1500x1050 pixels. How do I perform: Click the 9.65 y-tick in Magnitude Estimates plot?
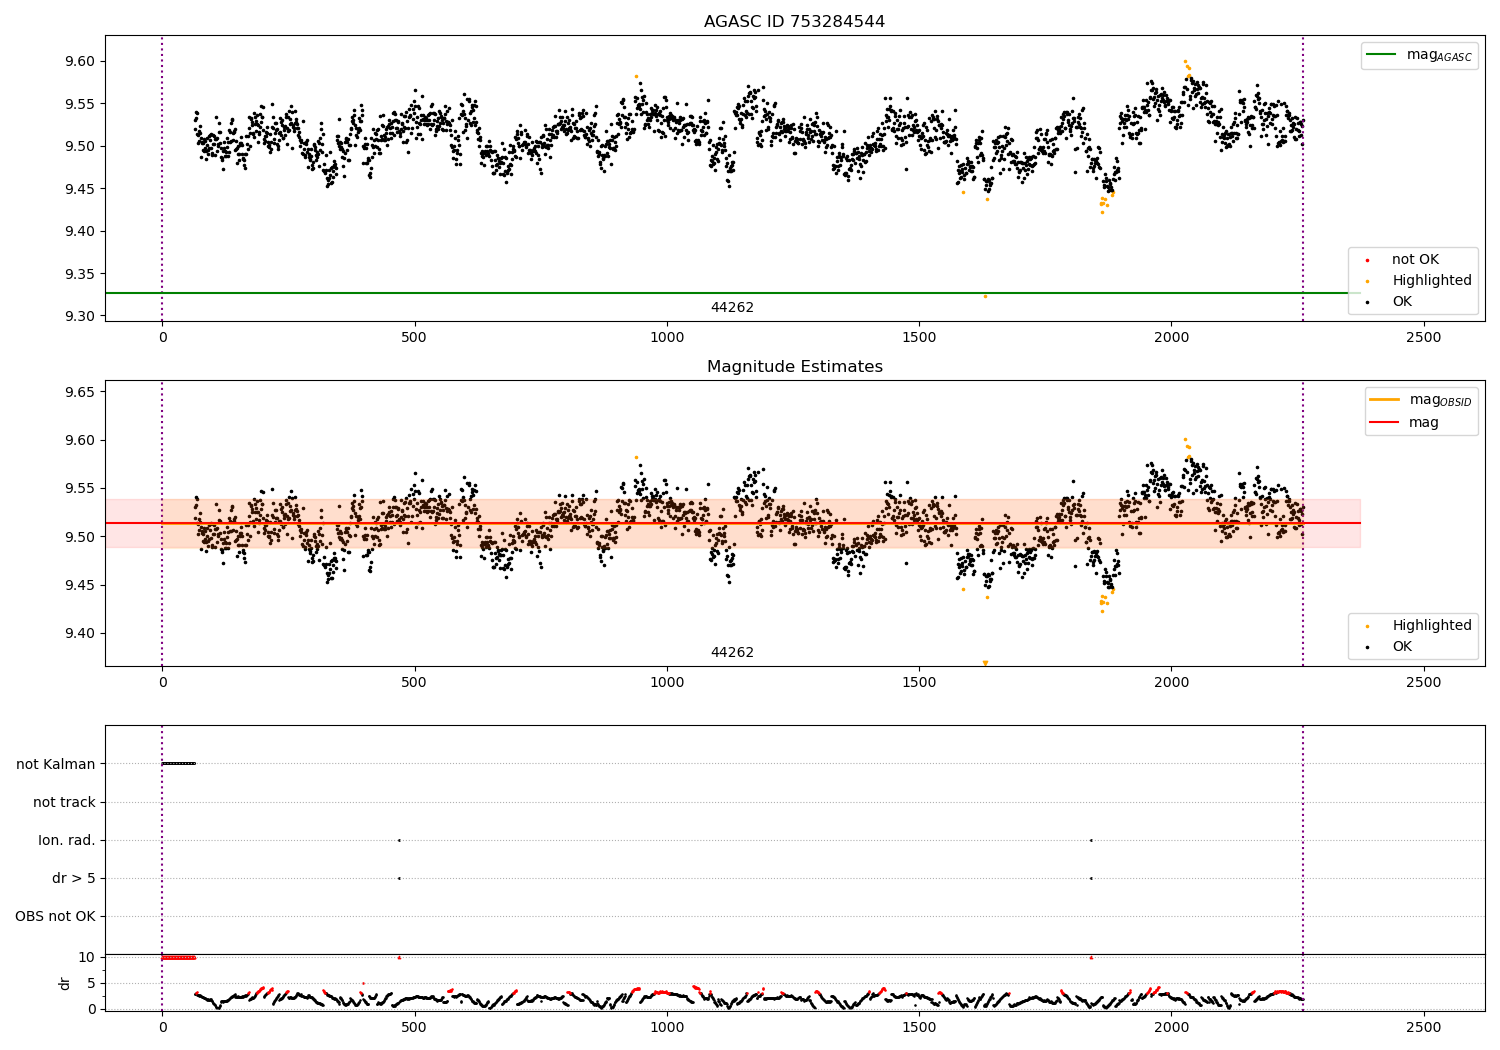(82, 392)
